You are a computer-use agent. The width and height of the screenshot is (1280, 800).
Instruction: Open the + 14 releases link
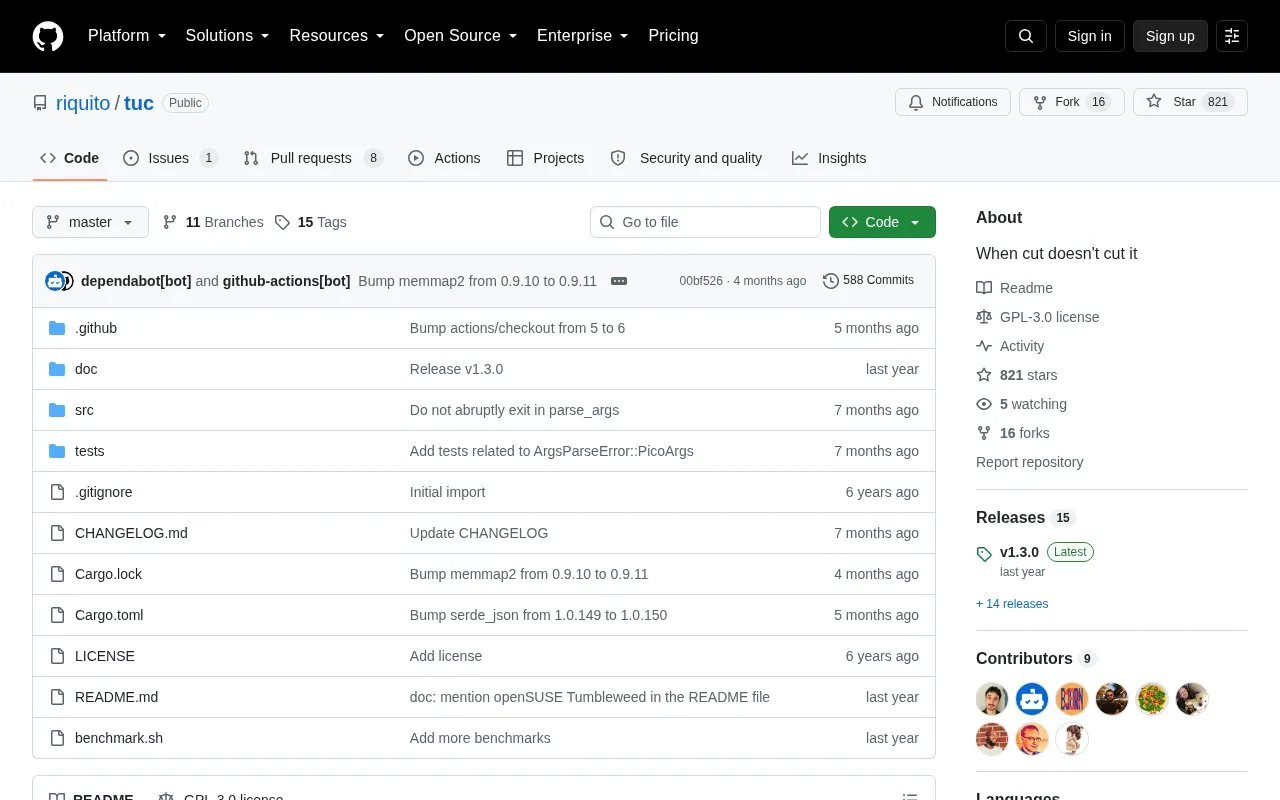(x=1012, y=604)
